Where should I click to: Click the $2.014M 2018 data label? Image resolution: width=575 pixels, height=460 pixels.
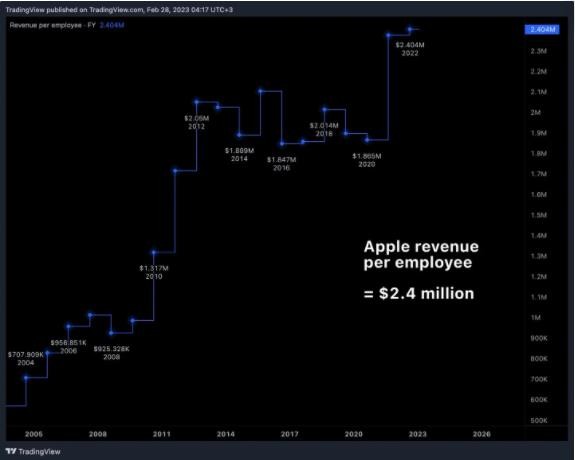click(324, 129)
